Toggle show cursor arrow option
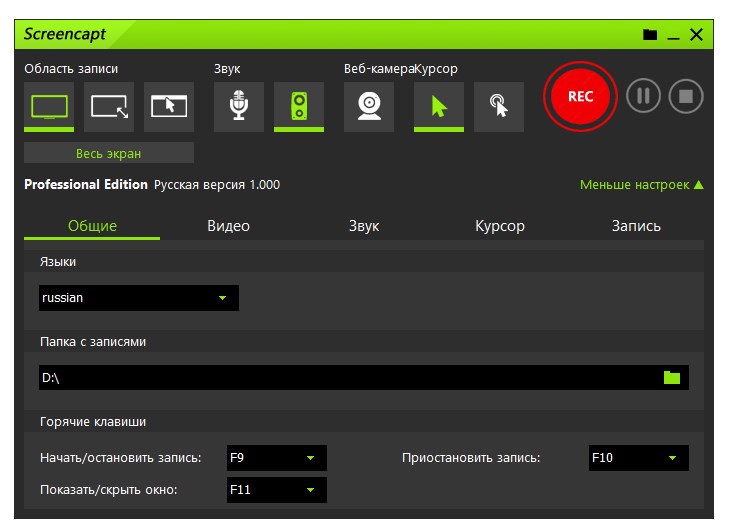733x531 pixels. tap(439, 107)
